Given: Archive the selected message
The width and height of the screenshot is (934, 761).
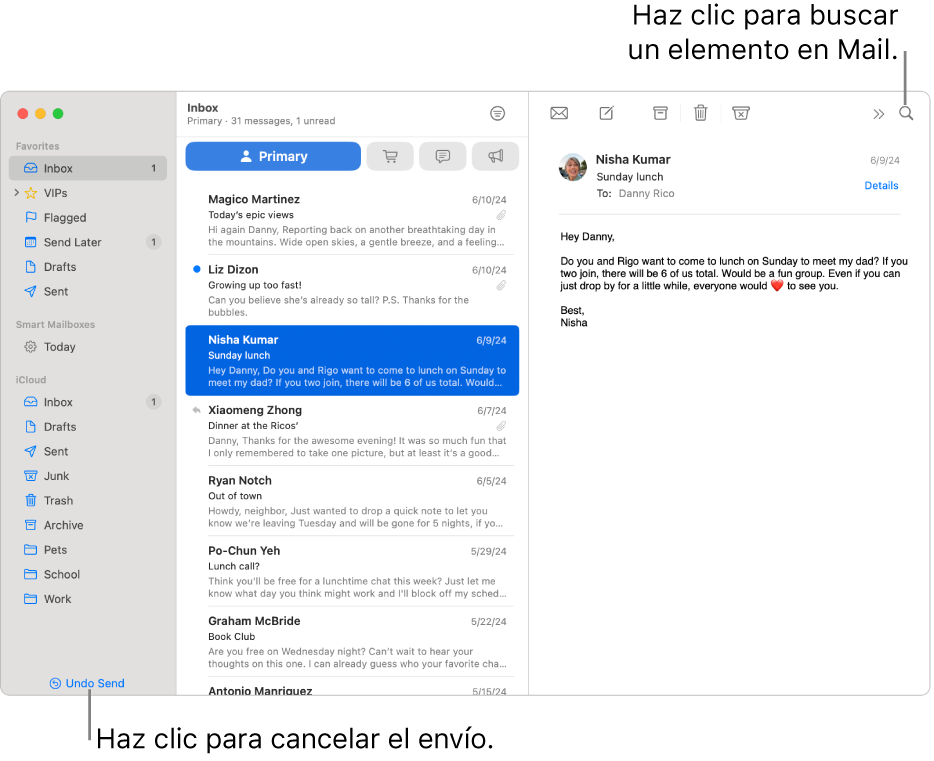Looking at the screenshot, I should (660, 113).
